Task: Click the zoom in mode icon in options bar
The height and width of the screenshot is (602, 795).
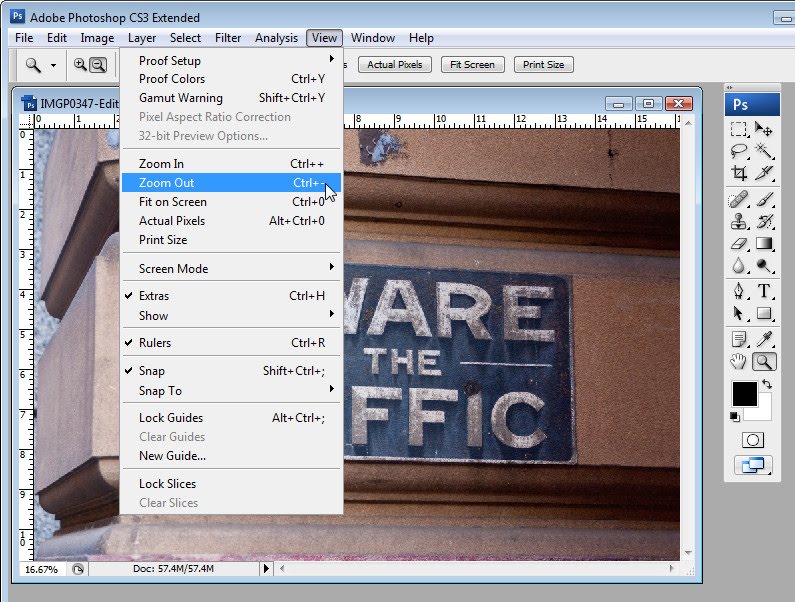Action: [x=80, y=64]
